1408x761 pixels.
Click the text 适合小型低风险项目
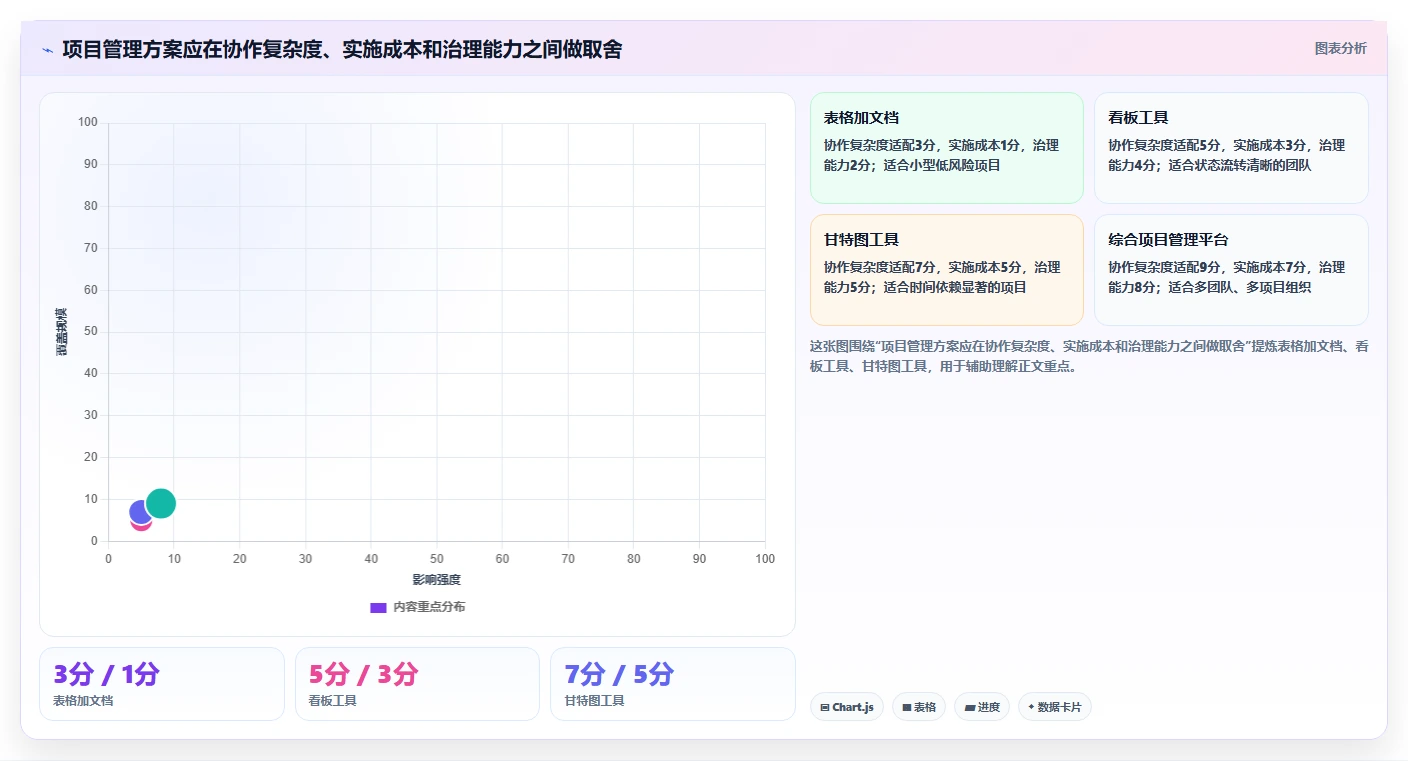942,165
